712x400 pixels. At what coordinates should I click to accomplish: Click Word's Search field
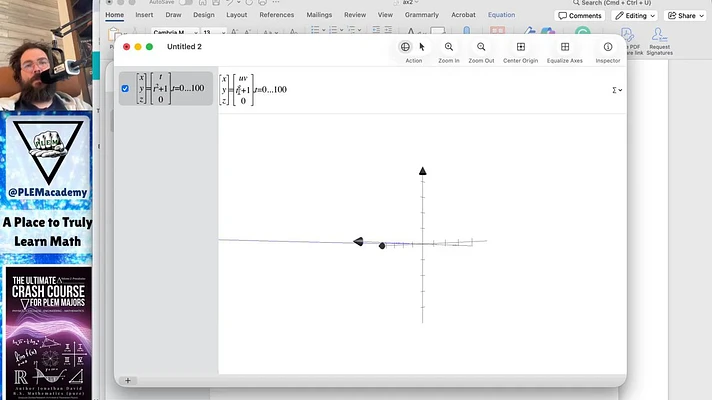point(612,3)
